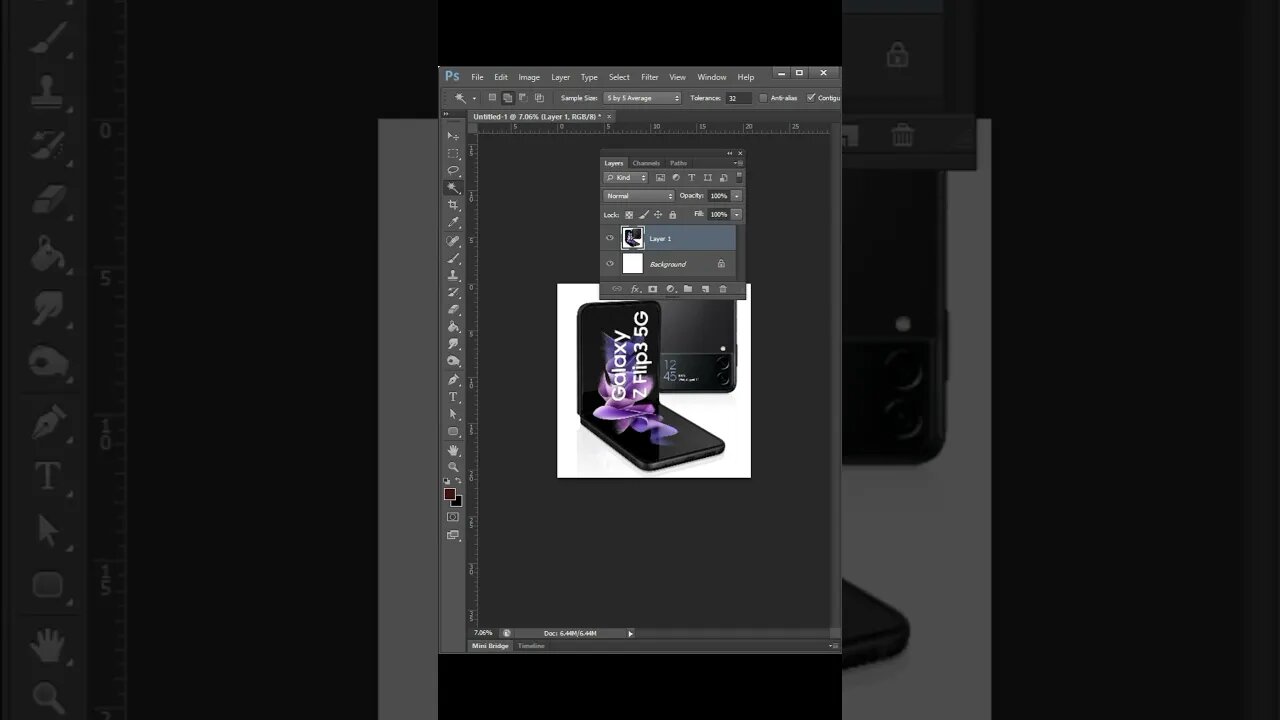Select the Hand tool
The width and height of the screenshot is (1280, 720).
click(x=453, y=450)
